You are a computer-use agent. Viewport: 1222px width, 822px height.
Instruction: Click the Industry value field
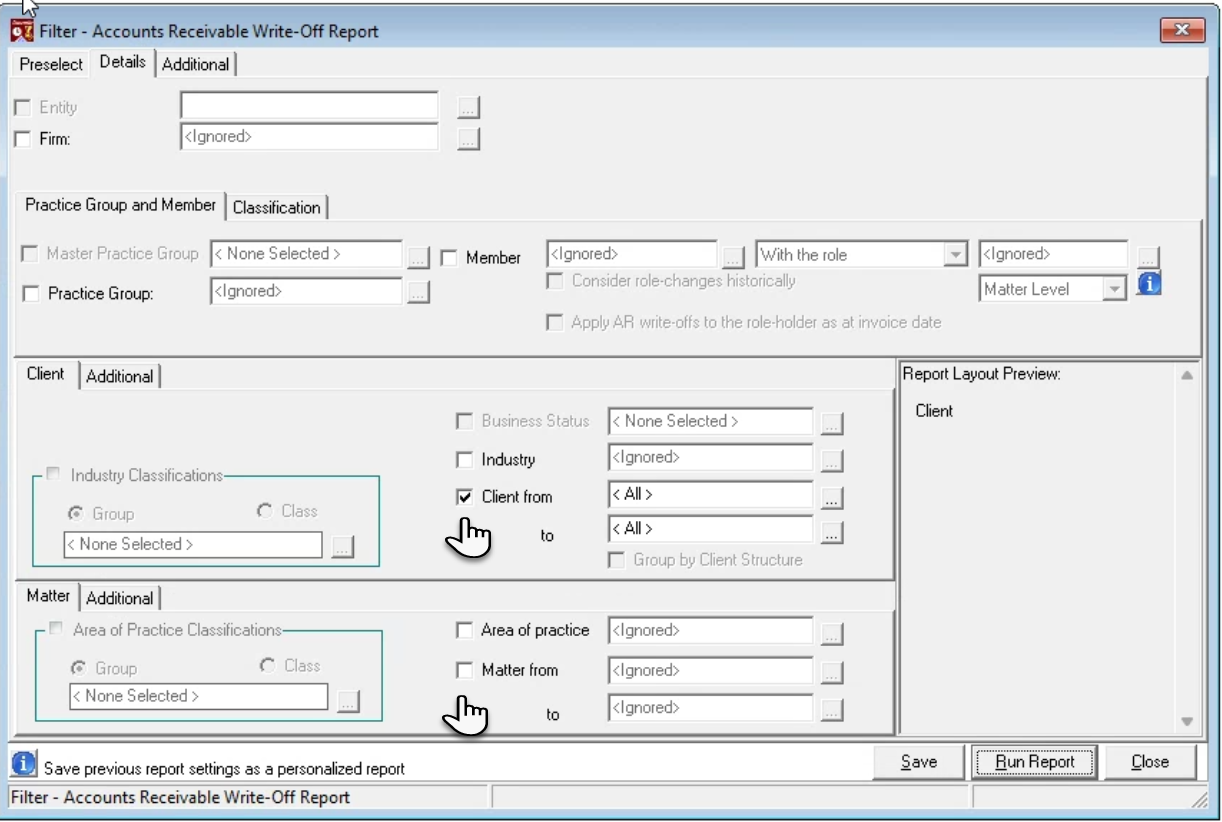(711, 458)
